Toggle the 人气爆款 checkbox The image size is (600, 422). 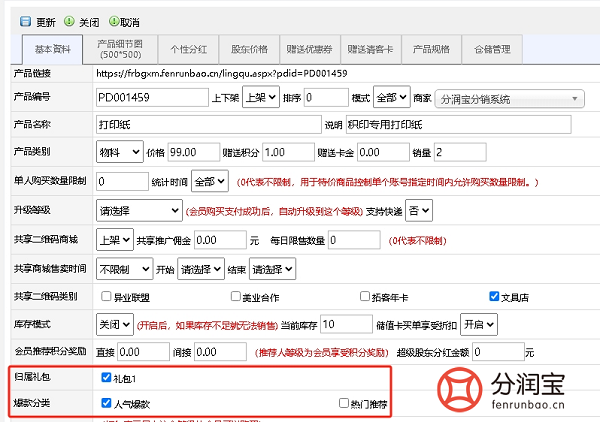point(107,403)
